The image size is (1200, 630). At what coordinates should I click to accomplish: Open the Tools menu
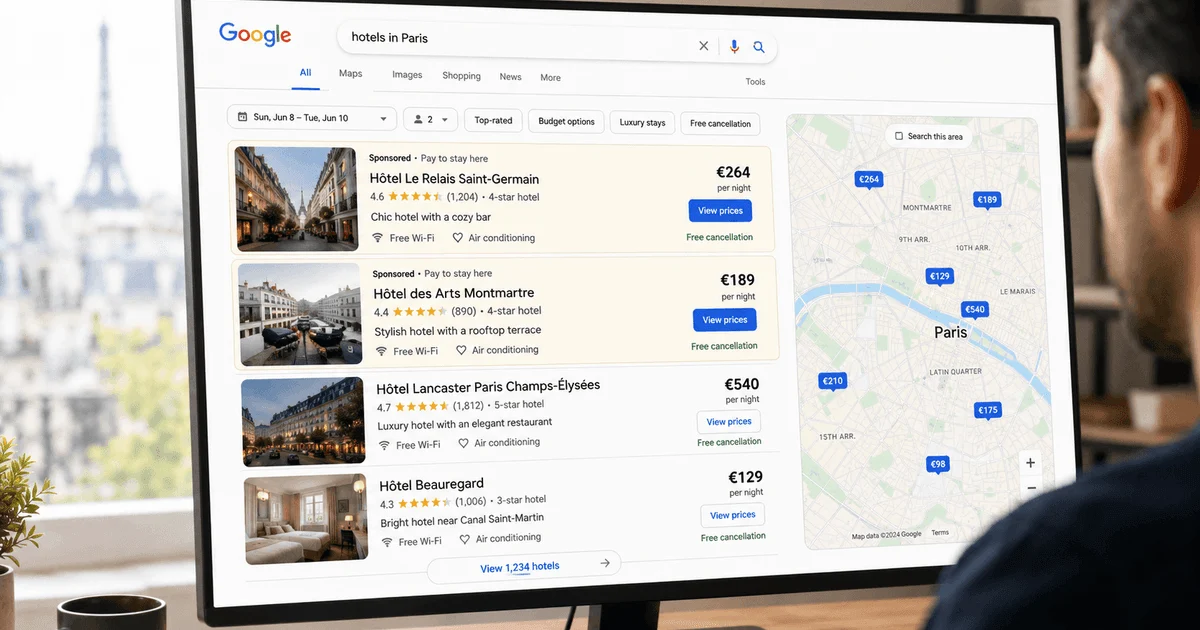point(755,82)
